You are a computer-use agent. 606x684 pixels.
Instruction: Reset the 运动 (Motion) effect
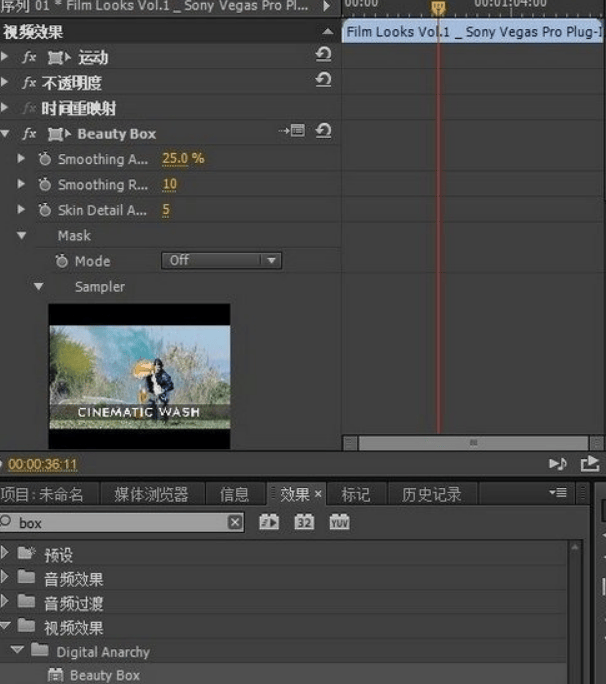tap(323, 55)
